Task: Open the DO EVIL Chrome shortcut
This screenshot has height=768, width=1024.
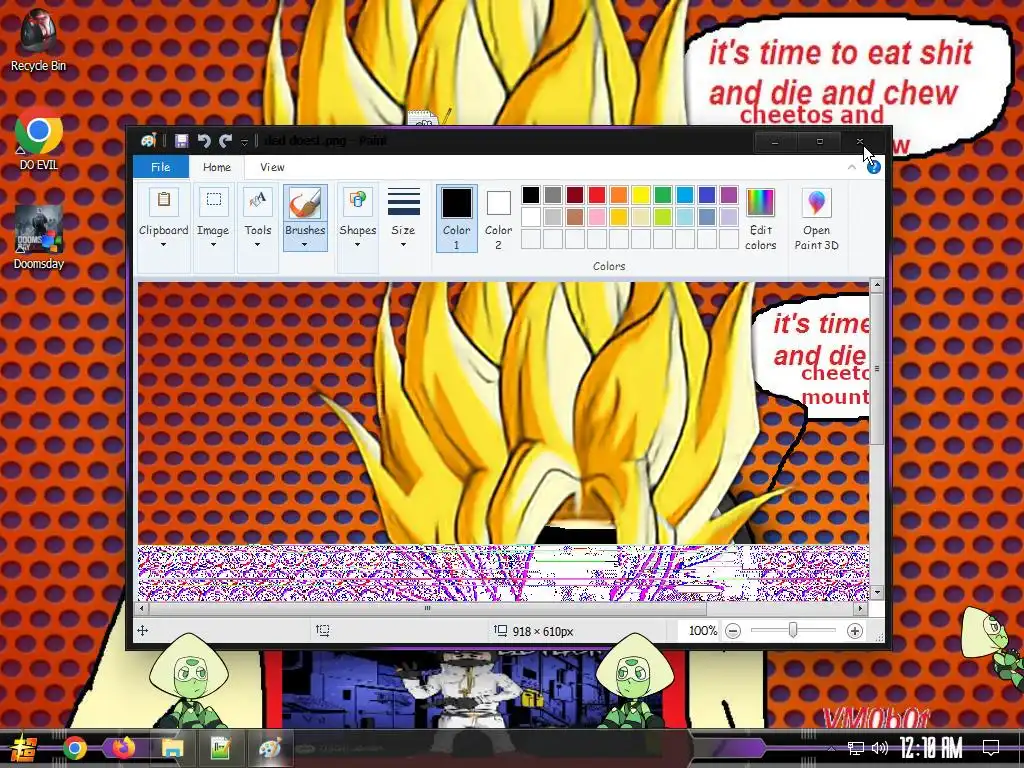Action: (x=39, y=138)
